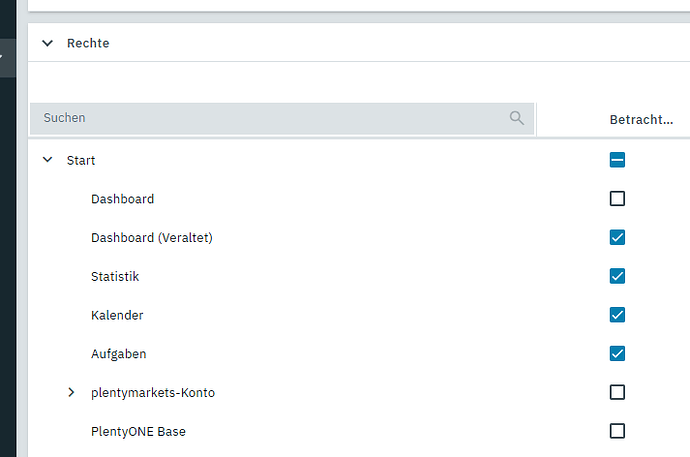Select the Start row label

pyautogui.click(x=81, y=161)
